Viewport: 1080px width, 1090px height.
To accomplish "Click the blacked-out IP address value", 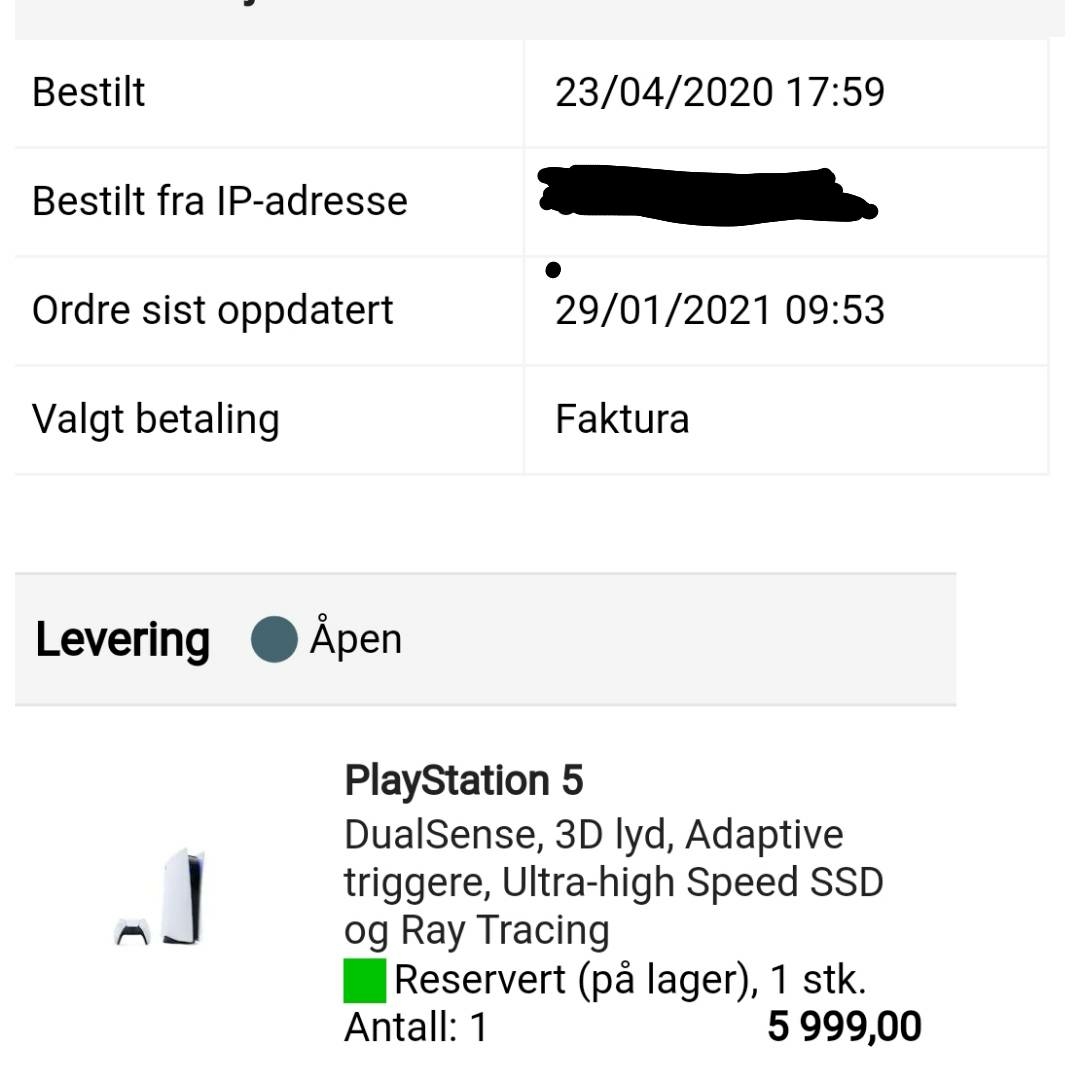I will (707, 196).
